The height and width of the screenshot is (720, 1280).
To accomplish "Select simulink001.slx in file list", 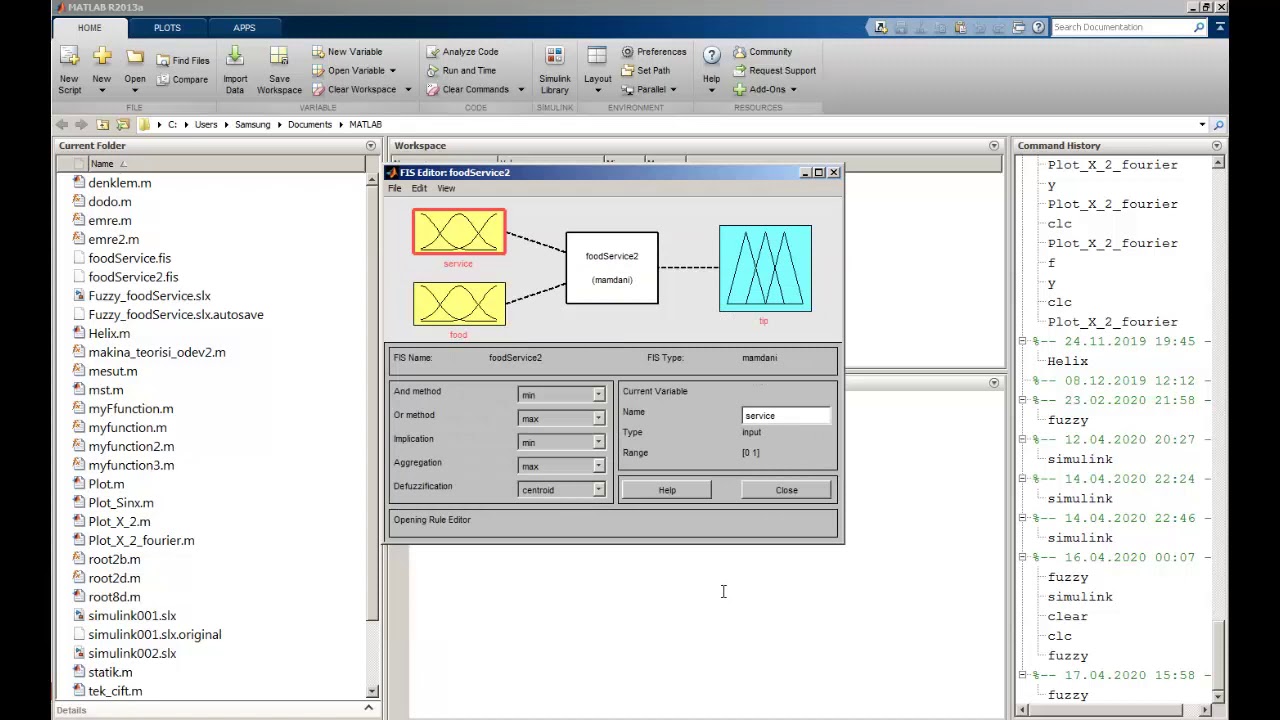I will point(131,616).
